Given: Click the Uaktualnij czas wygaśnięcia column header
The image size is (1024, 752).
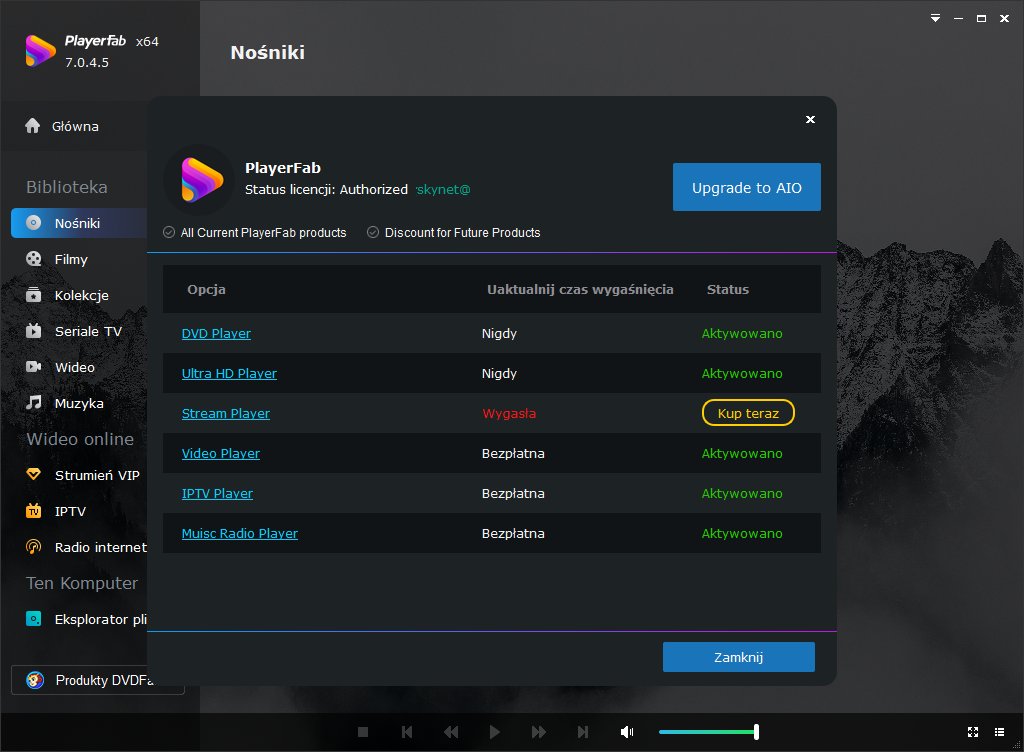Looking at the screenshot, I should click(580, 289).
